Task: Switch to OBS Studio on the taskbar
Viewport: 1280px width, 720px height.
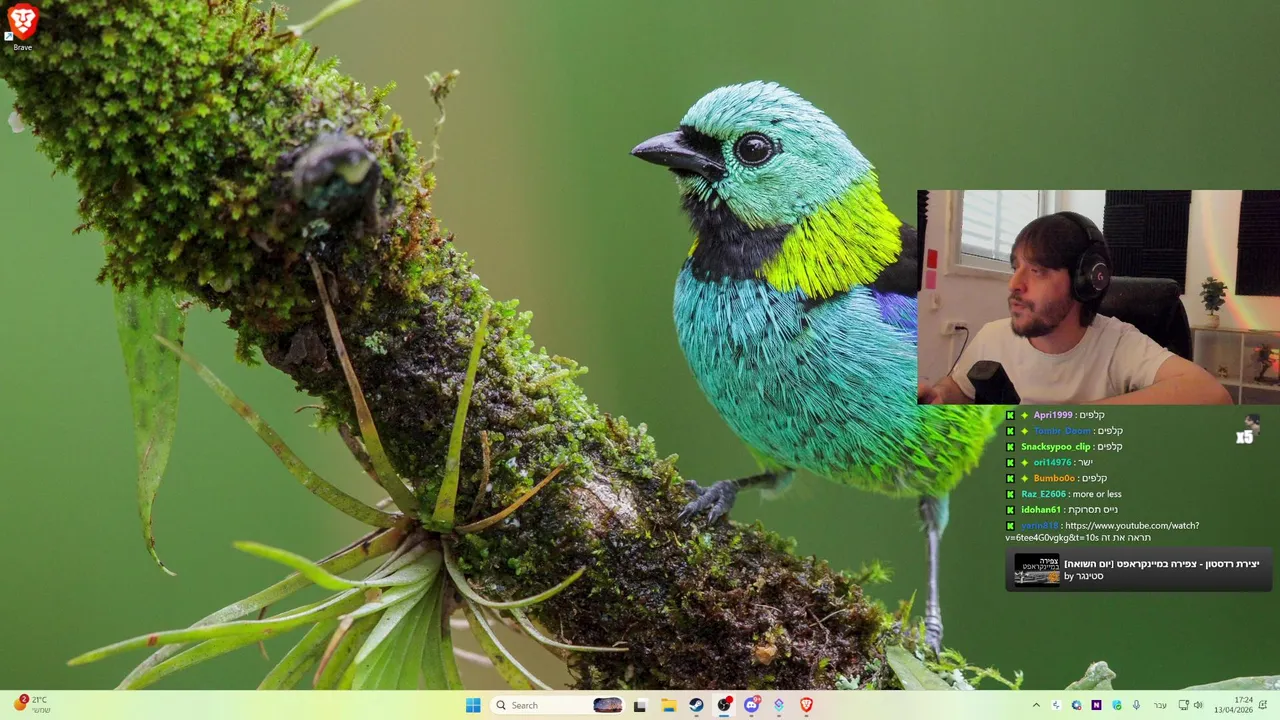Action: (724, 705)
